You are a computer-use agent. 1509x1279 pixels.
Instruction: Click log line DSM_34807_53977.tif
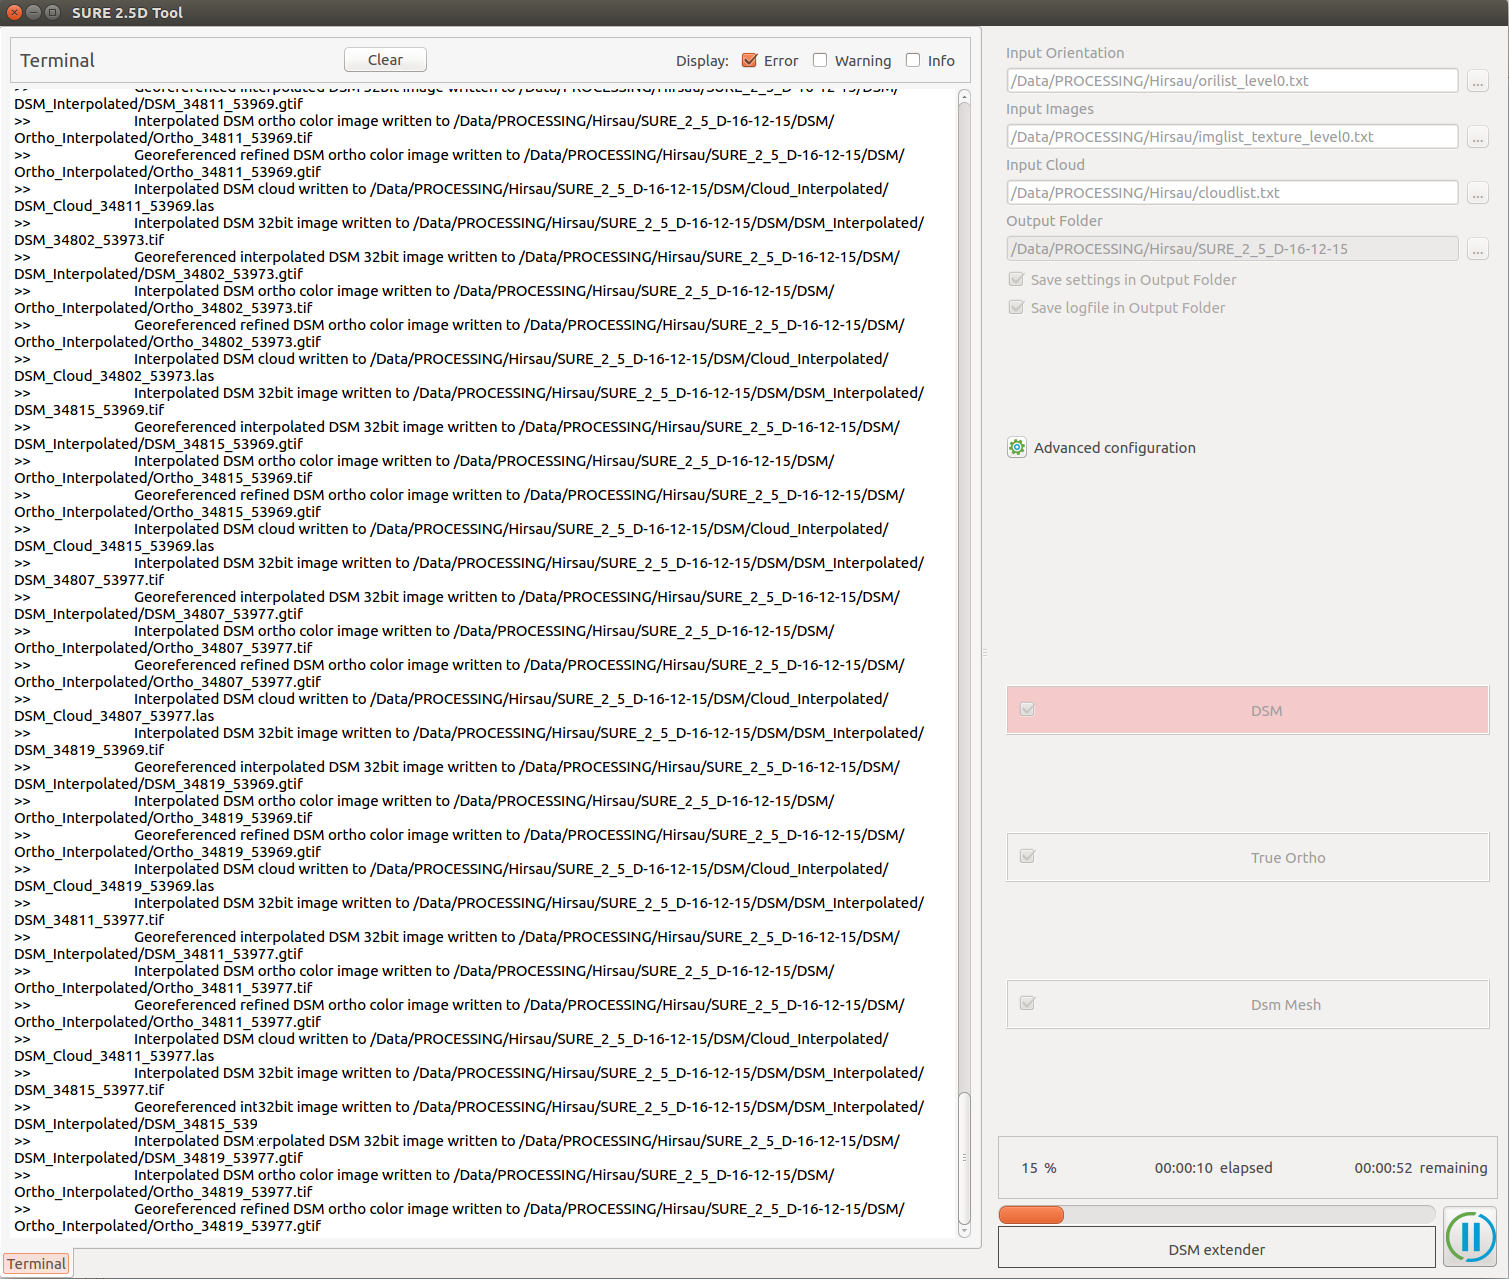(x=89, y=580)
